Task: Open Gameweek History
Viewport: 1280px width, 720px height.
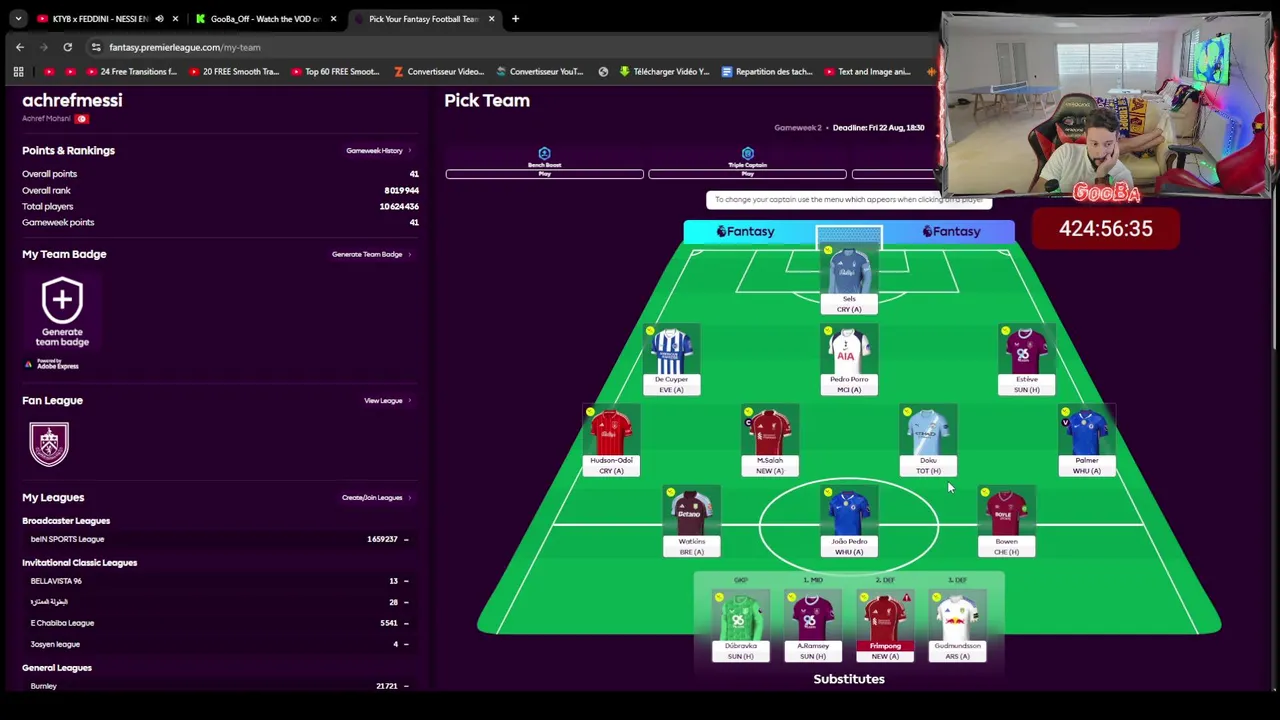Action: coord(378,151)
